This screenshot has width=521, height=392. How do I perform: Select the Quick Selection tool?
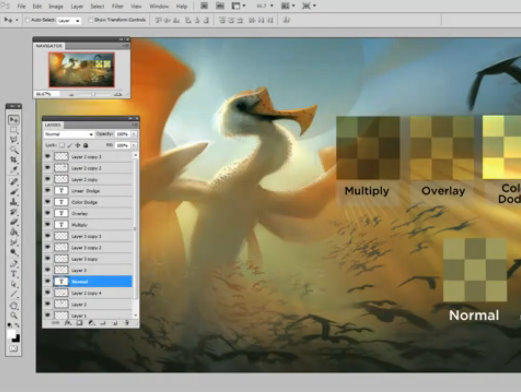pos(14,149)
